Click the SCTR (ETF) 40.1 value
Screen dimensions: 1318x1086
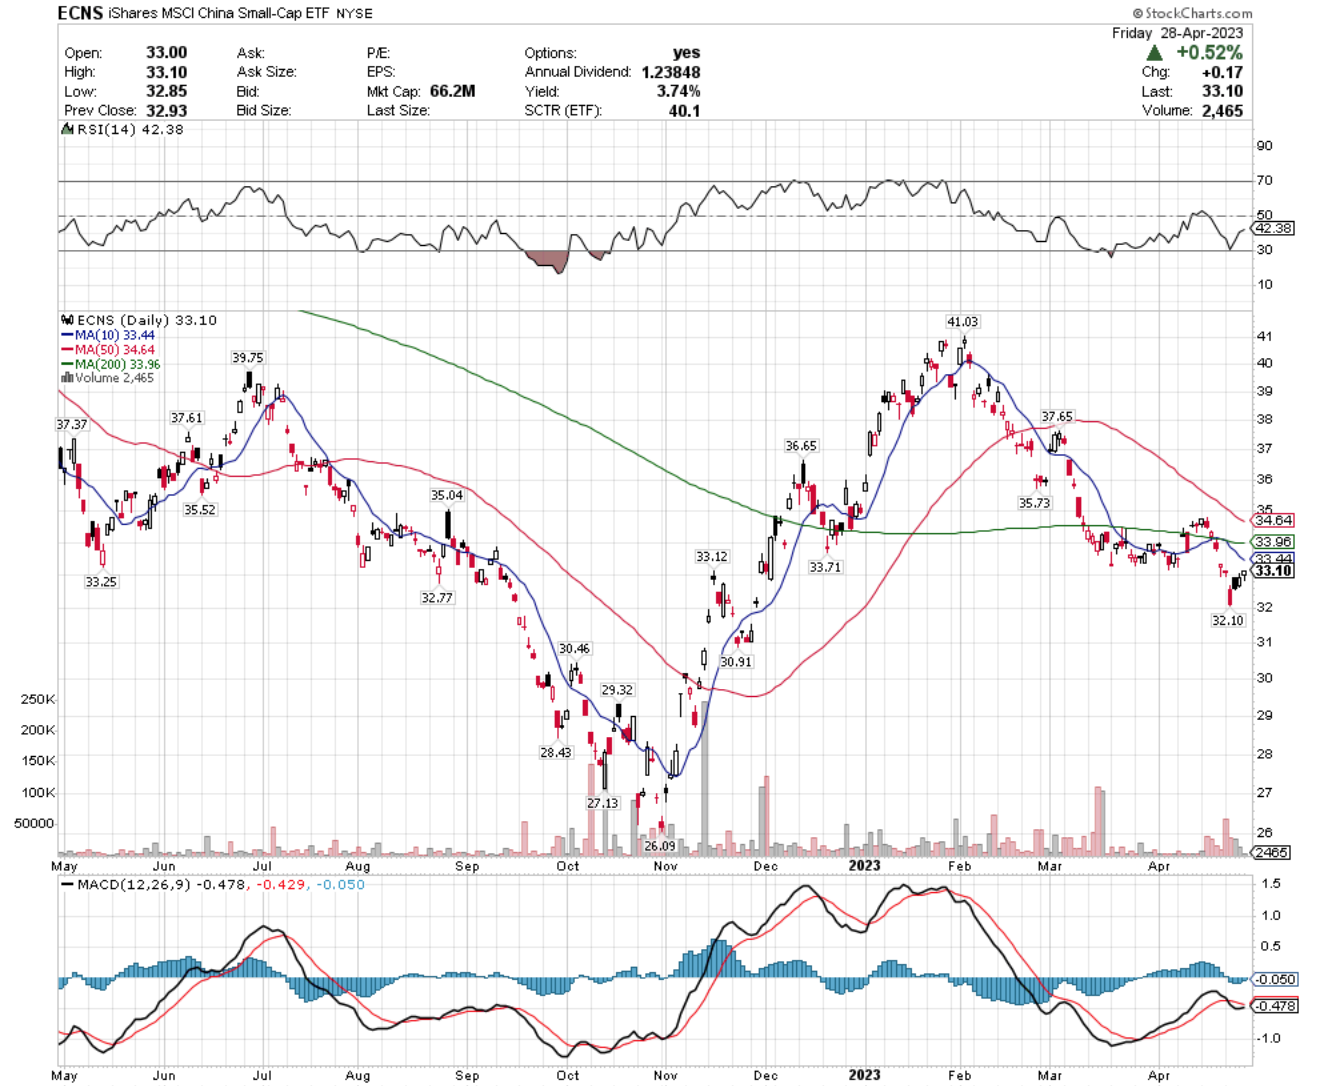pos(685,110)
